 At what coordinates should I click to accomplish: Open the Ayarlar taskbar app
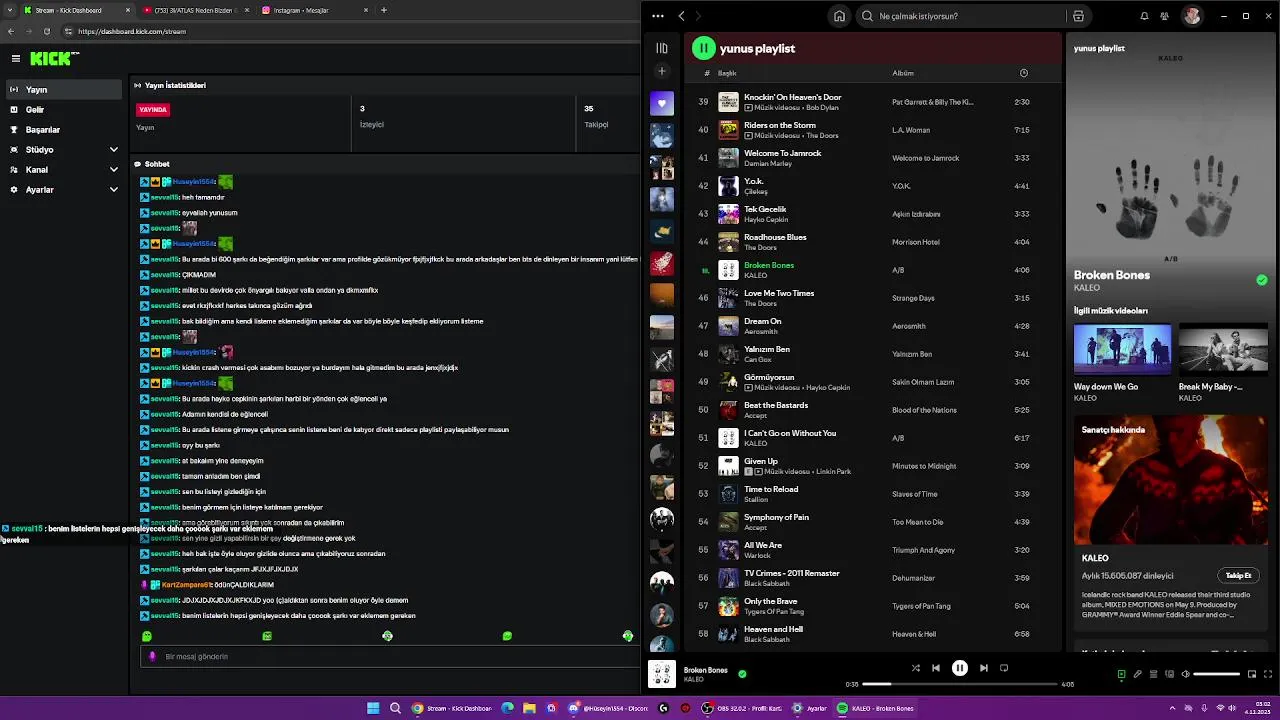810,708
